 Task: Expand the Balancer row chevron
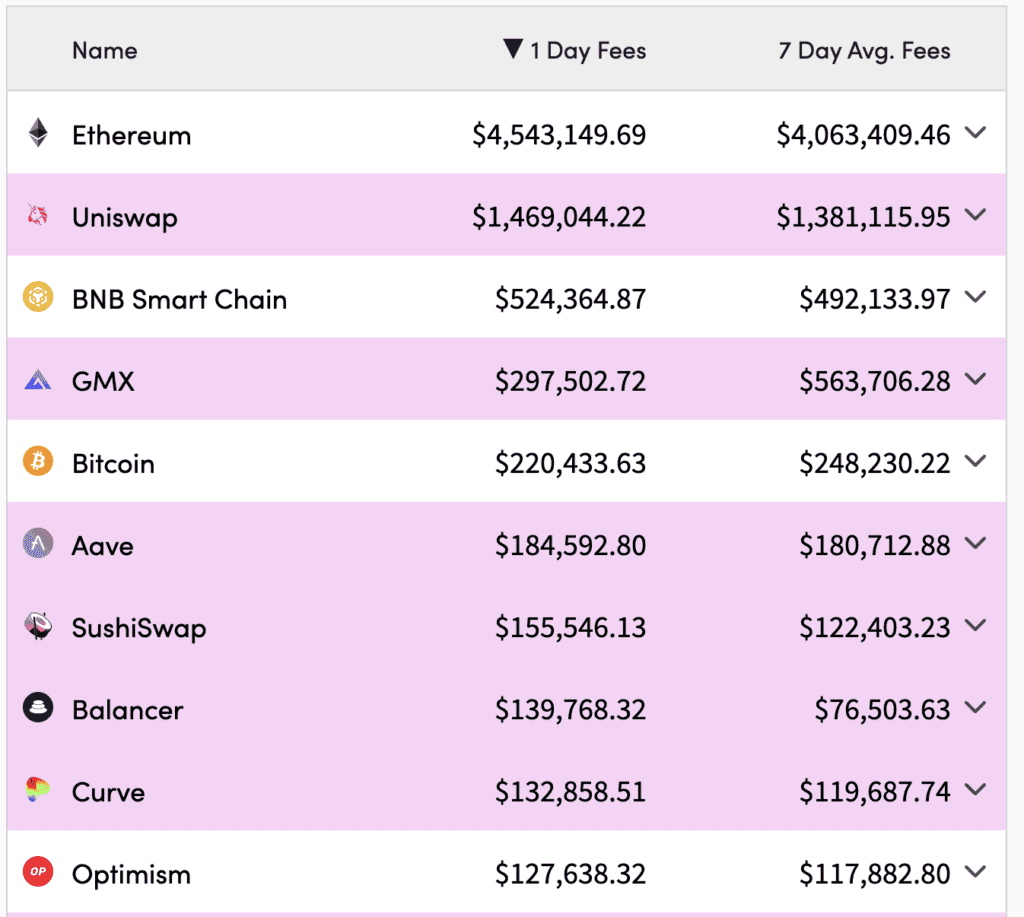pos(976,708)
